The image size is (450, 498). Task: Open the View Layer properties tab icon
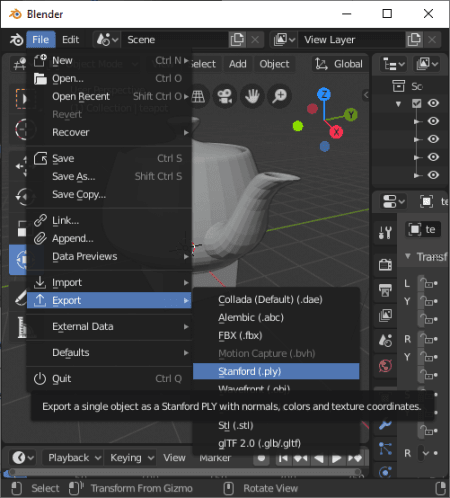385,315
